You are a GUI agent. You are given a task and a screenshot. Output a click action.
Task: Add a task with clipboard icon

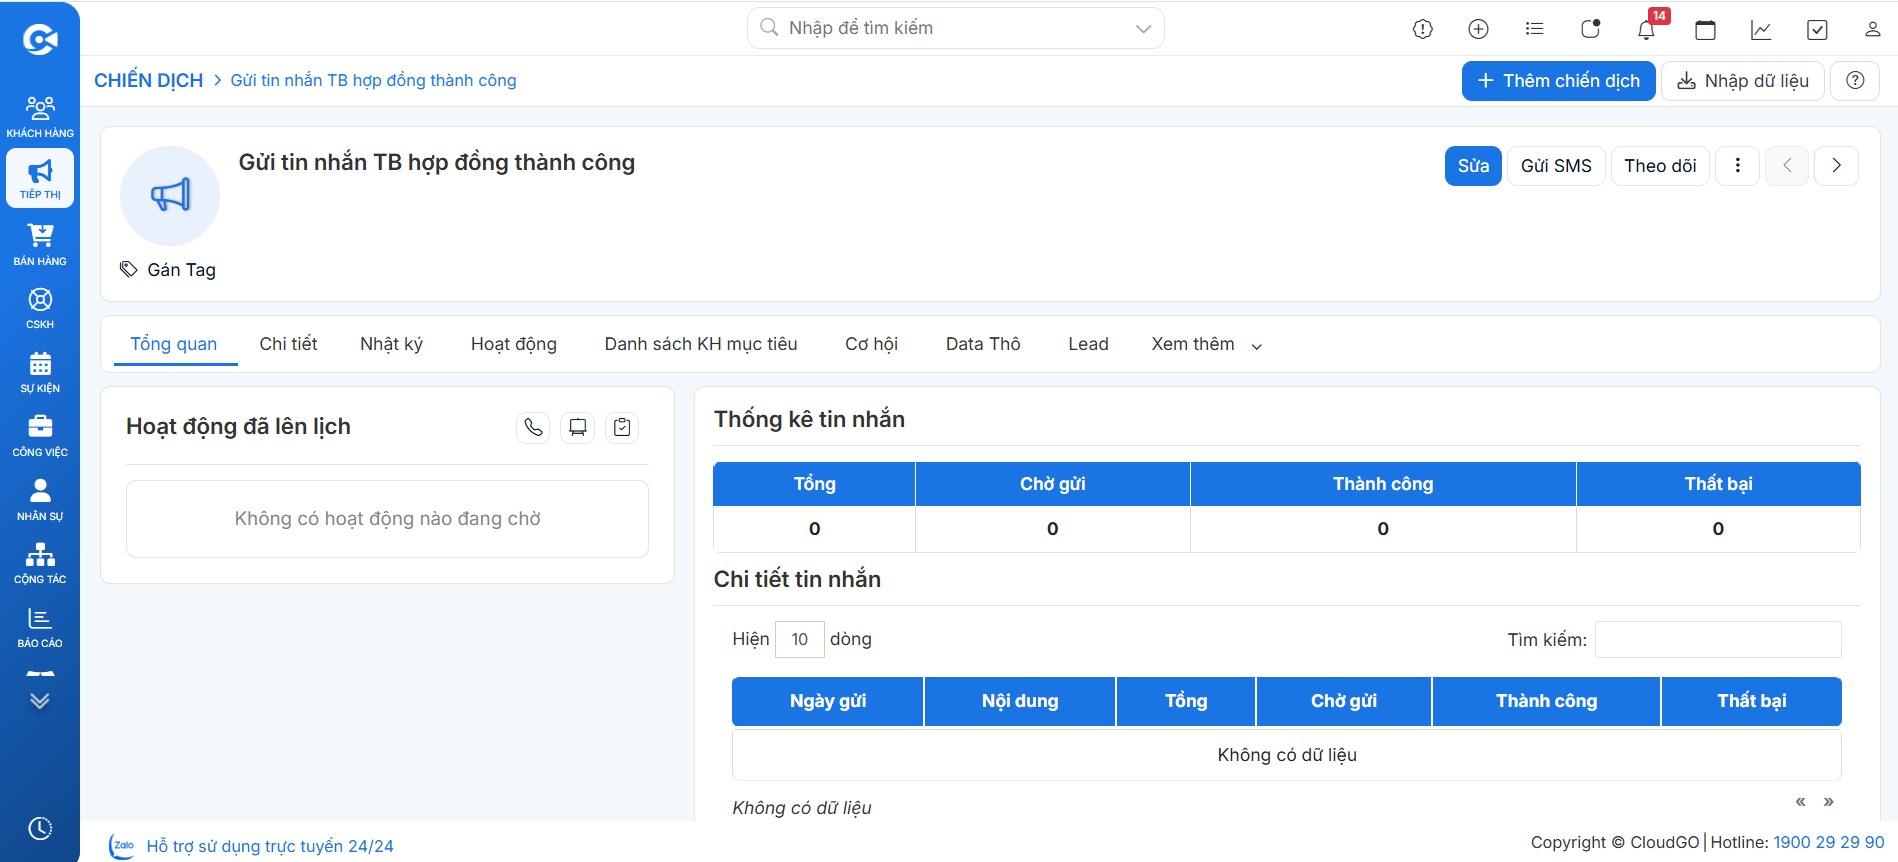pyautogui.click(x=622, y=428)
